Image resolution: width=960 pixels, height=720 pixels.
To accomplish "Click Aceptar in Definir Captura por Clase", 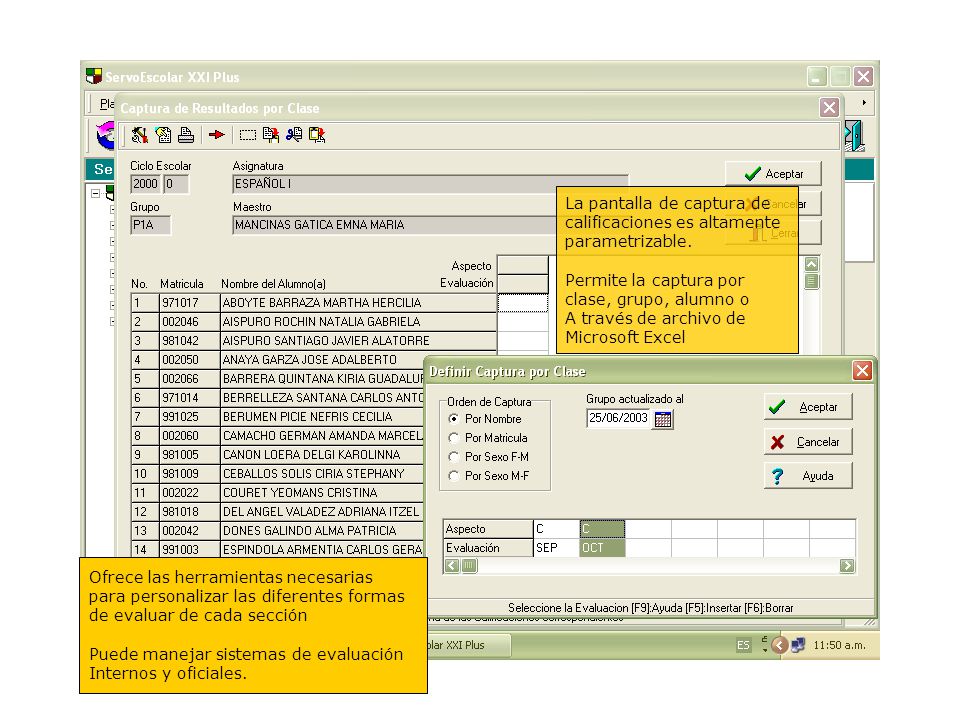I will [808, 407].
